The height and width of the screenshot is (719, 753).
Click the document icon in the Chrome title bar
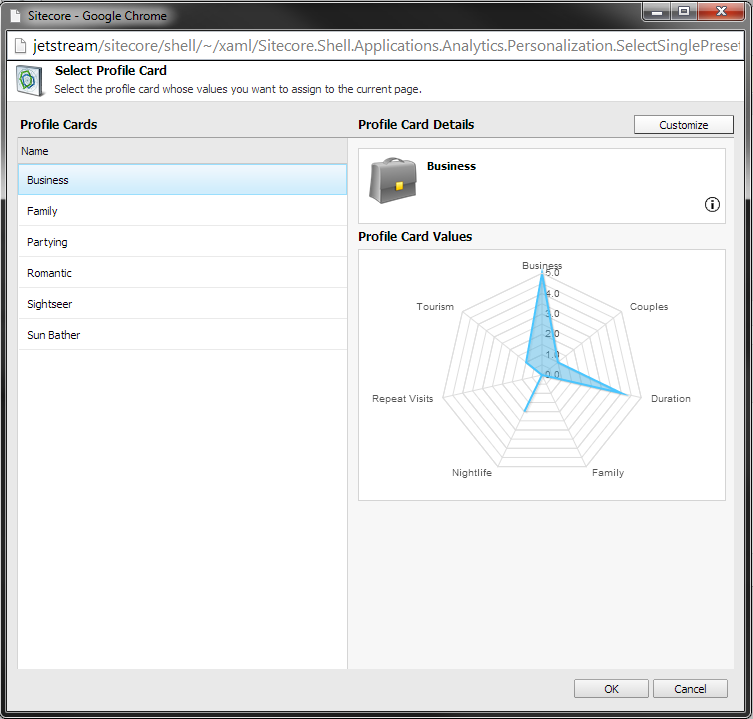(x=16, y=15)
